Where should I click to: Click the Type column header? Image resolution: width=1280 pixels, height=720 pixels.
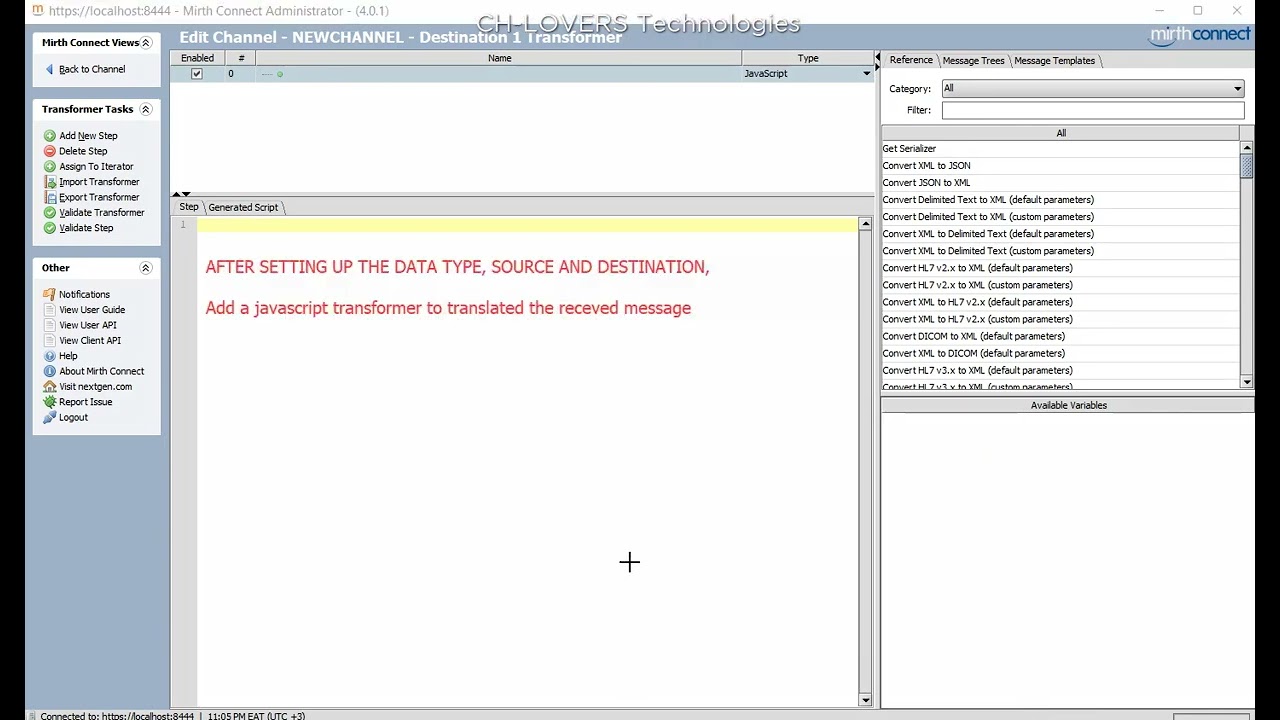tap(808, 58)
